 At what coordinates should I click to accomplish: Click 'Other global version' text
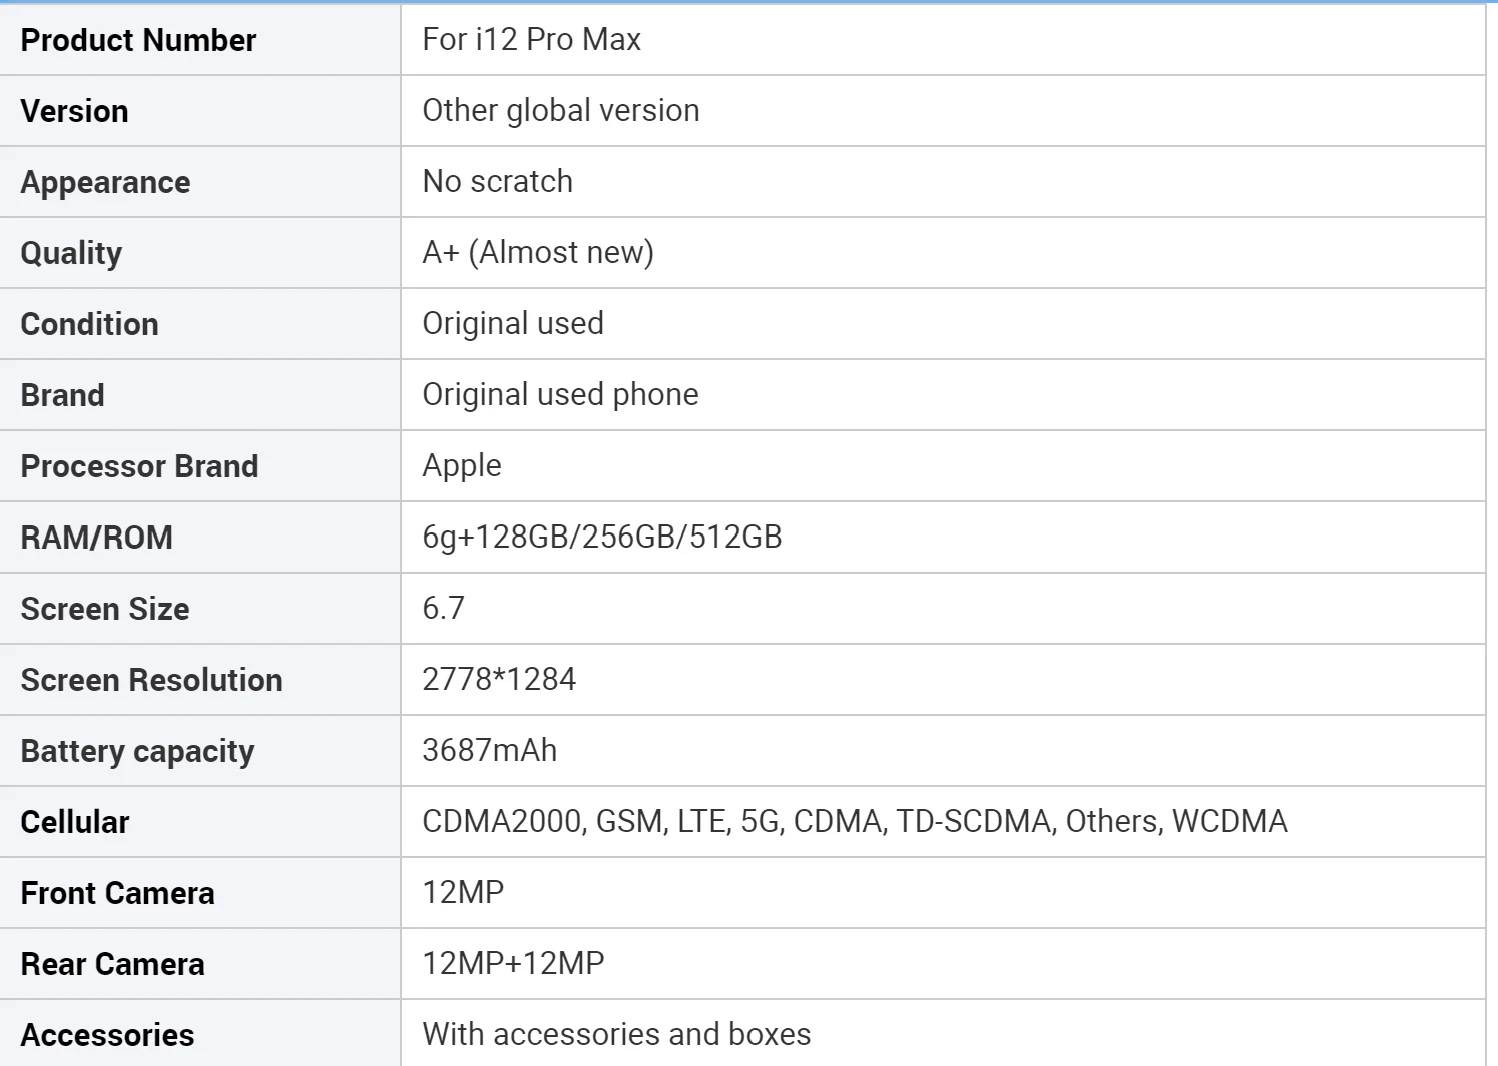560,110
